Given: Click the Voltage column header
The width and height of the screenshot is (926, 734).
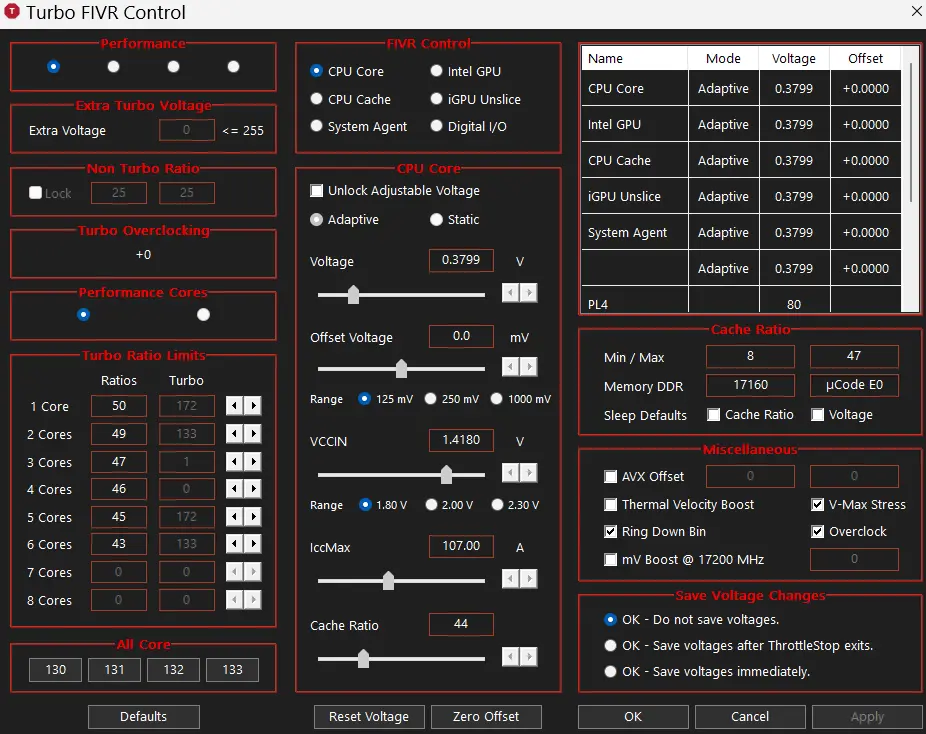Looking at the screenshot, I should (794, 58).
